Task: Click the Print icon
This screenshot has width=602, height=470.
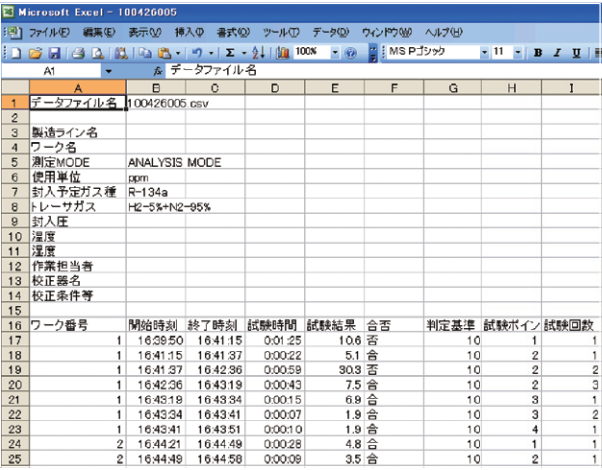Action: [x=78, y=53]
